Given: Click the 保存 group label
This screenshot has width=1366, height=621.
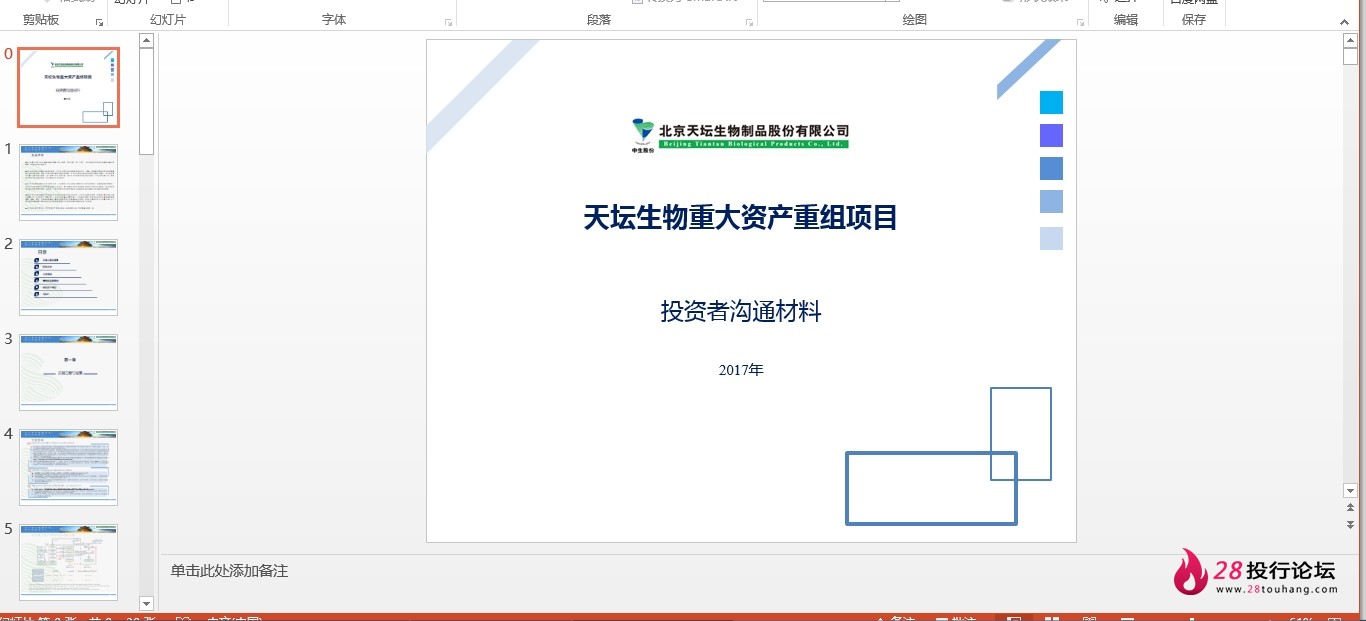Looking at the screenshot, I should (1194, 19).
